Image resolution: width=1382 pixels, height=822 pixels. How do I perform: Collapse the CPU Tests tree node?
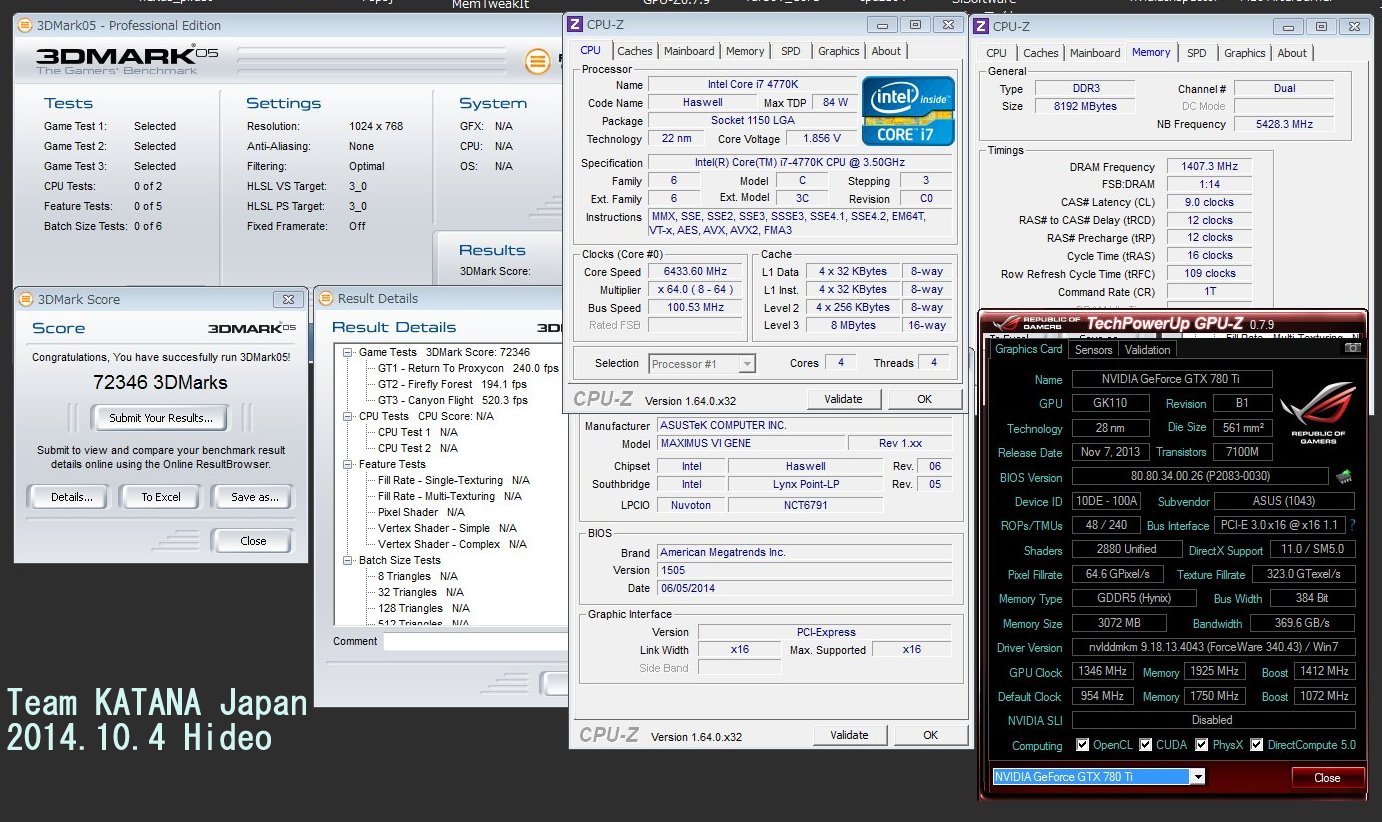347,416
